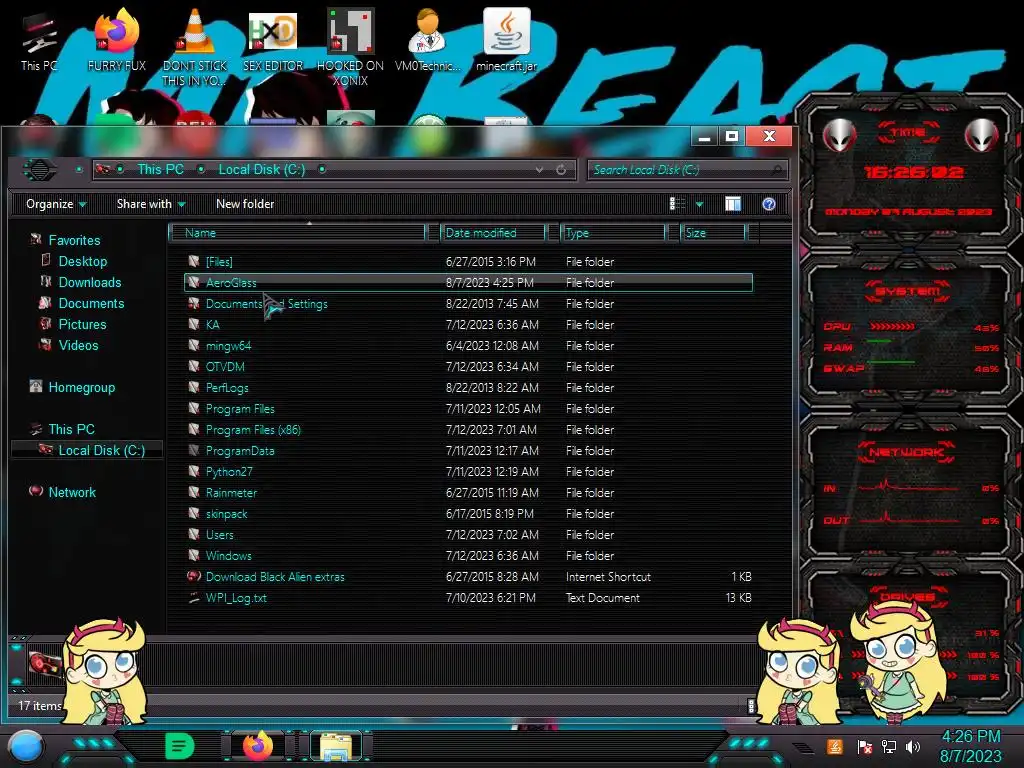
Task: Open the VM0Technic desktop shortcut
Action: coord(428,41)
